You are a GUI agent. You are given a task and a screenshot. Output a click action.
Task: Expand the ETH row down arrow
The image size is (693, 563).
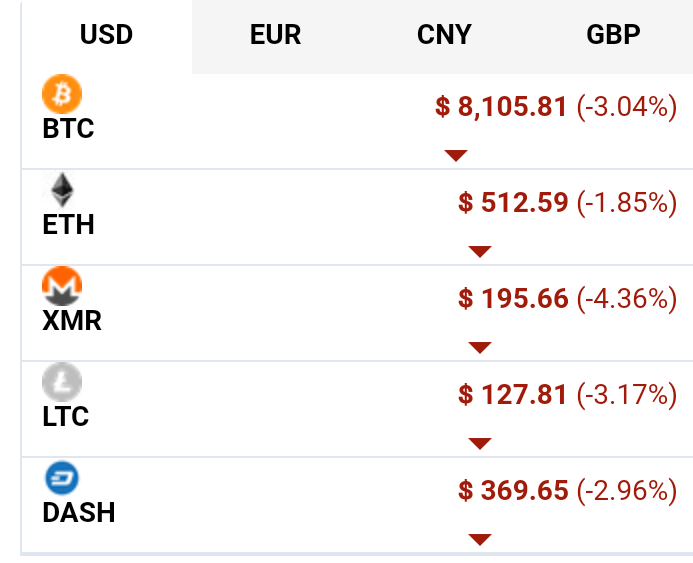pos(480,251)
